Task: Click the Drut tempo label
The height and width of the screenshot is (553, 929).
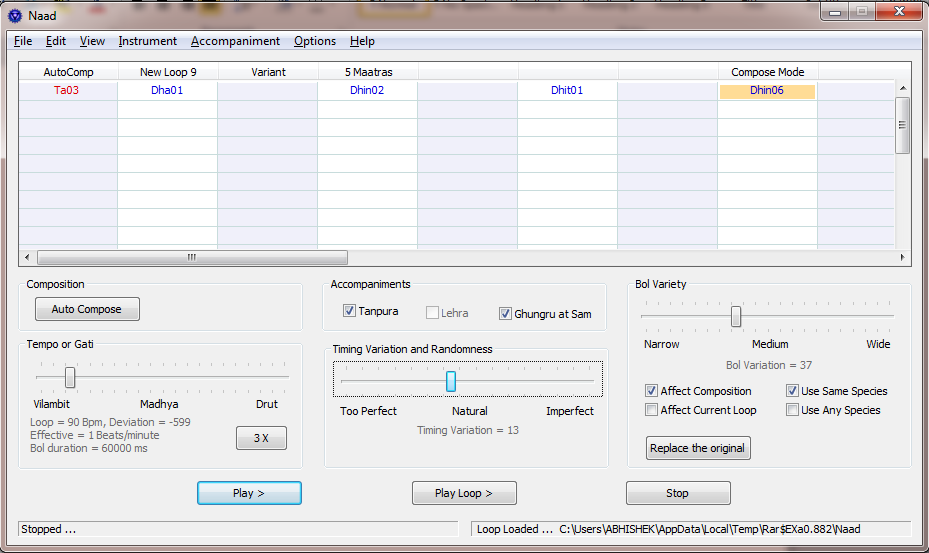Action: 267,404
